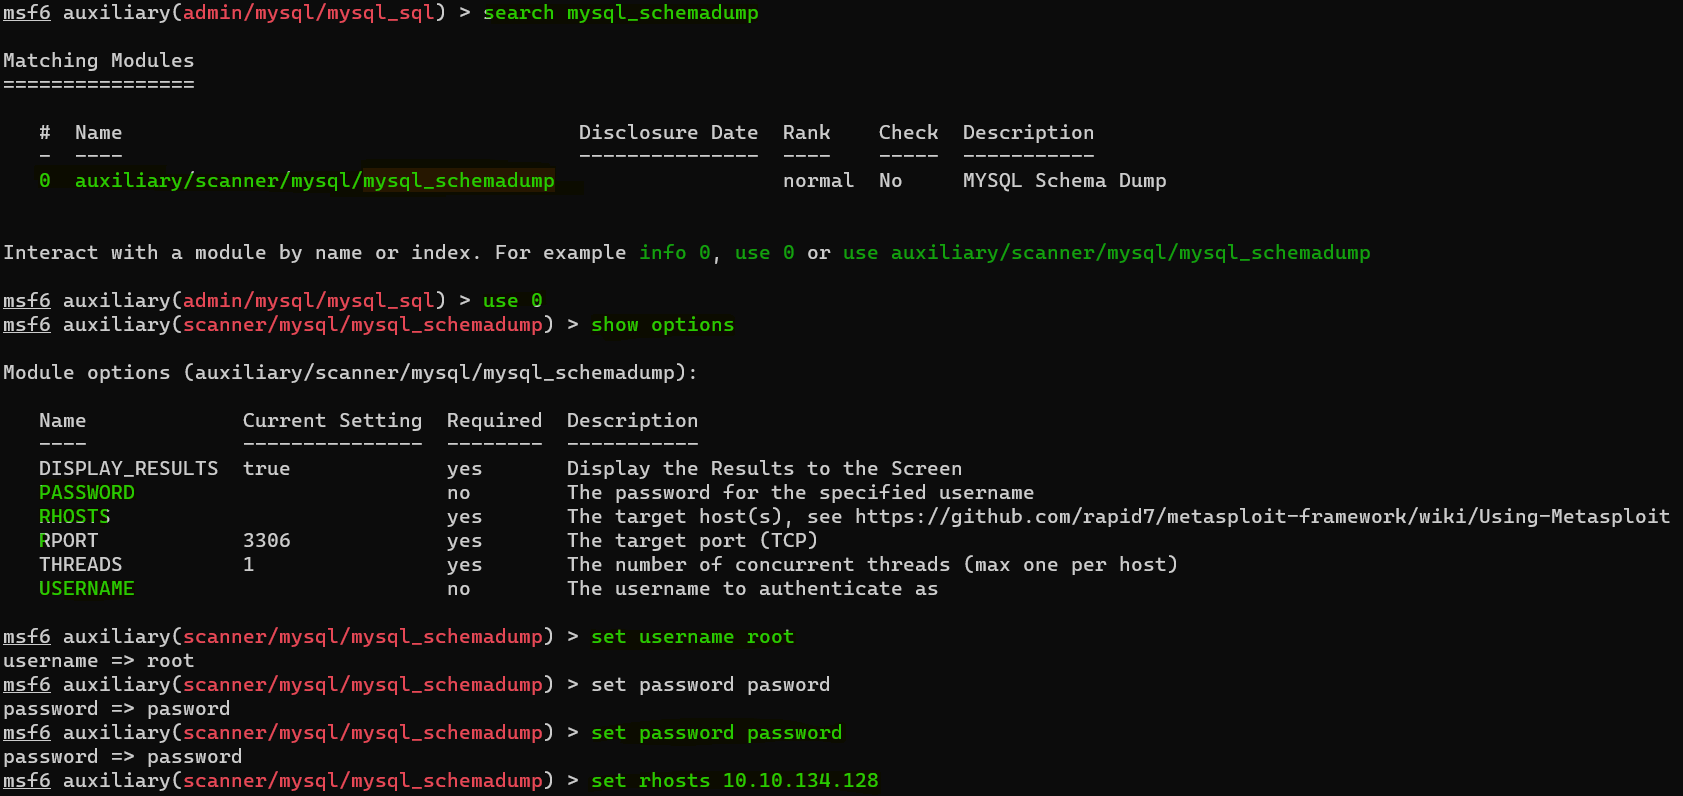Click the 'search mysql_schemadump' command text
The image size is (1683, 796).
coord(620,13)
